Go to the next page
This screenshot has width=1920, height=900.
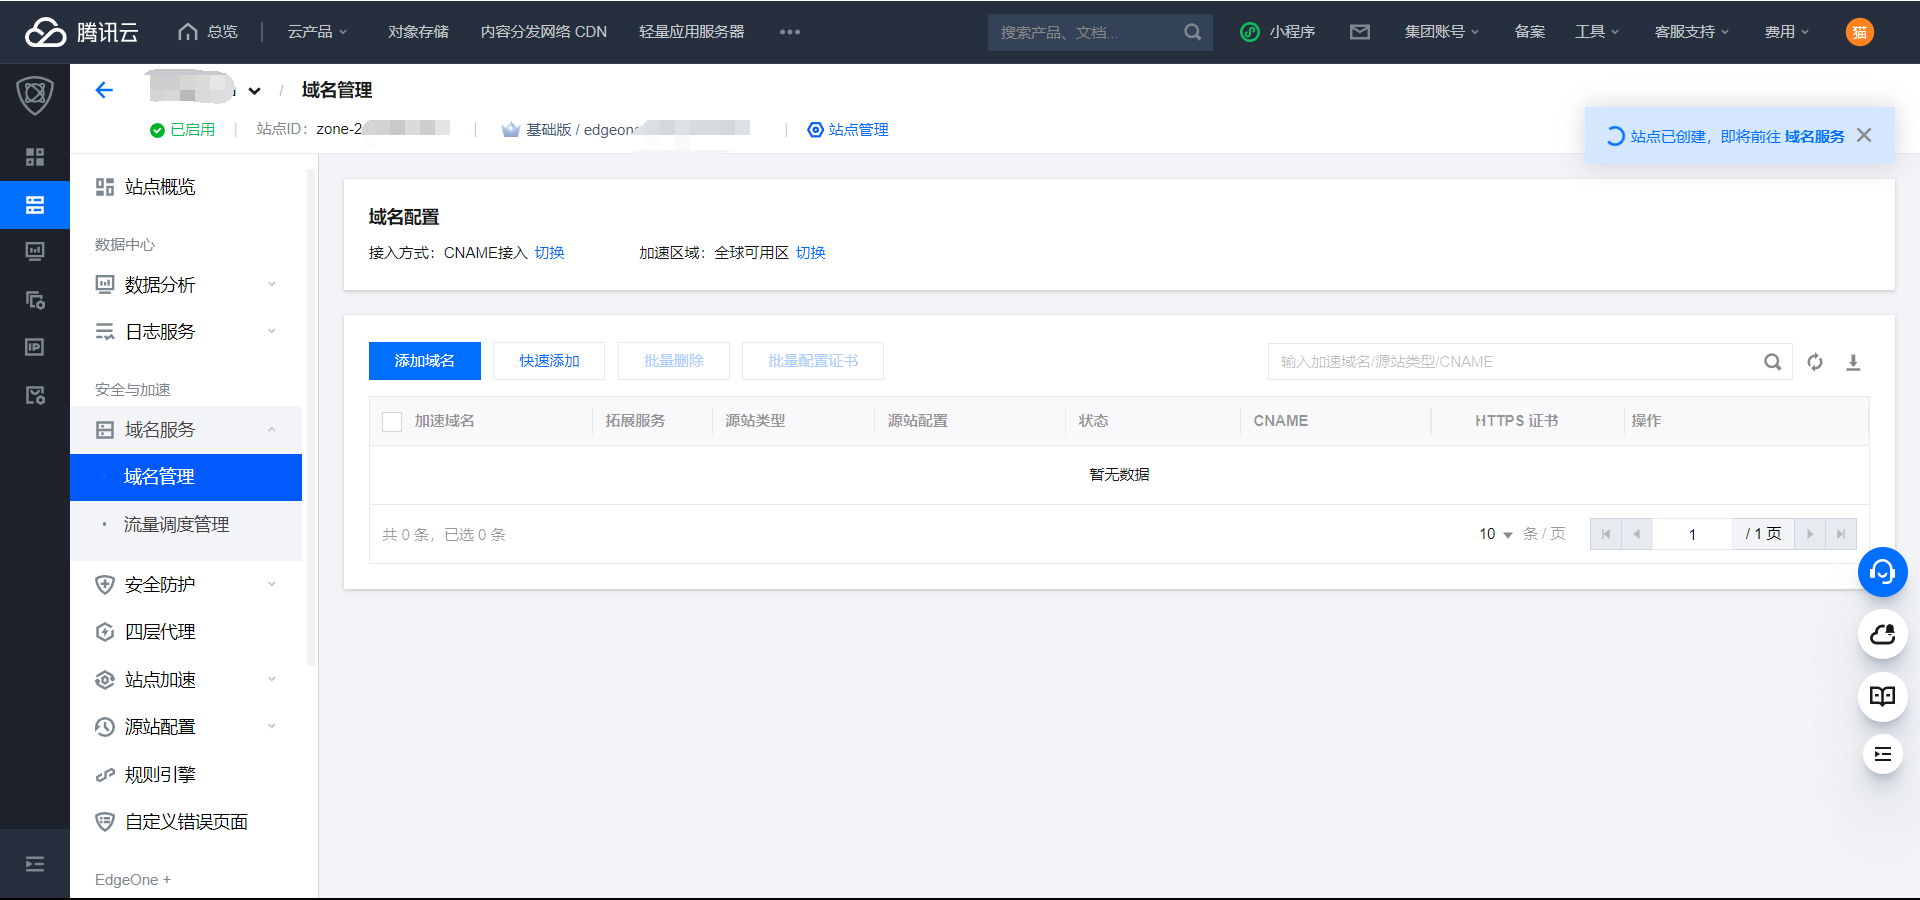point(1810,534)
